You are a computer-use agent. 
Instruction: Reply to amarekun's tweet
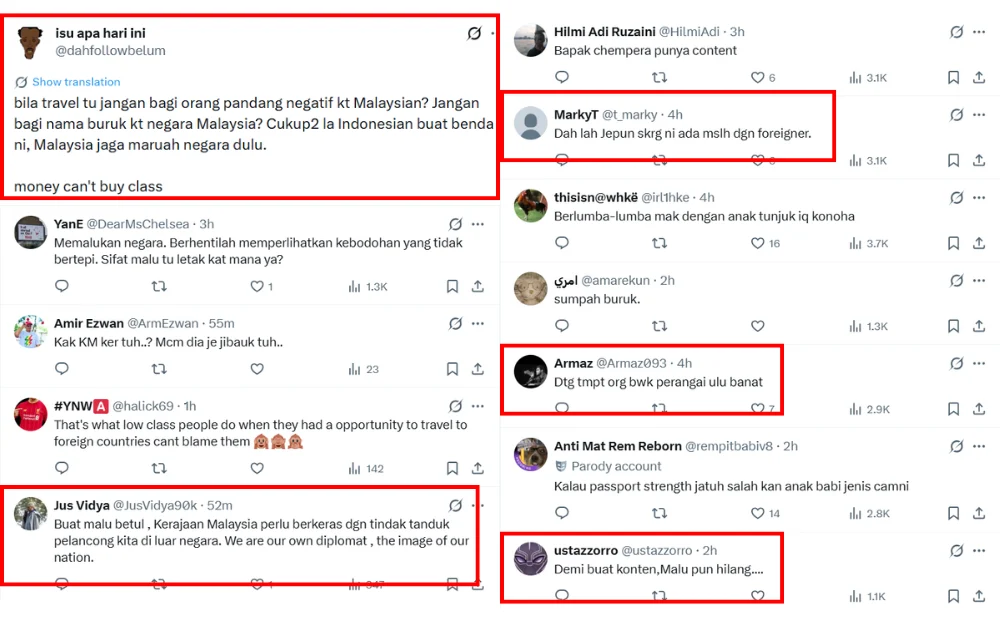coord(562,326)
